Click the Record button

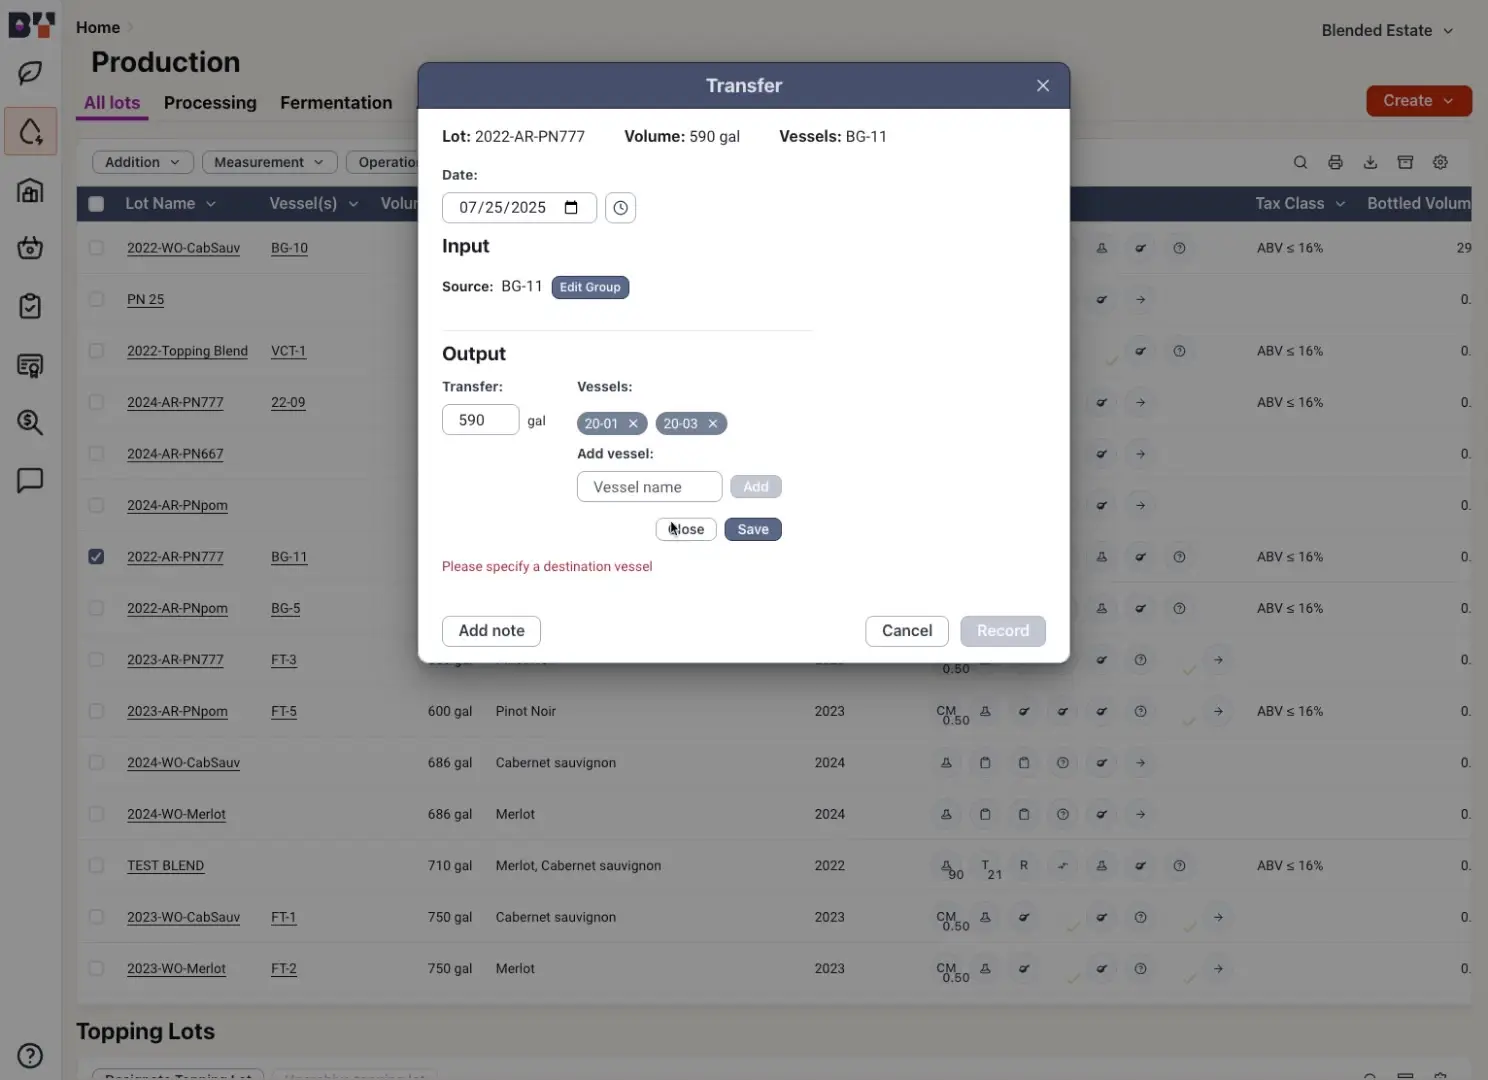point(1003,631)
